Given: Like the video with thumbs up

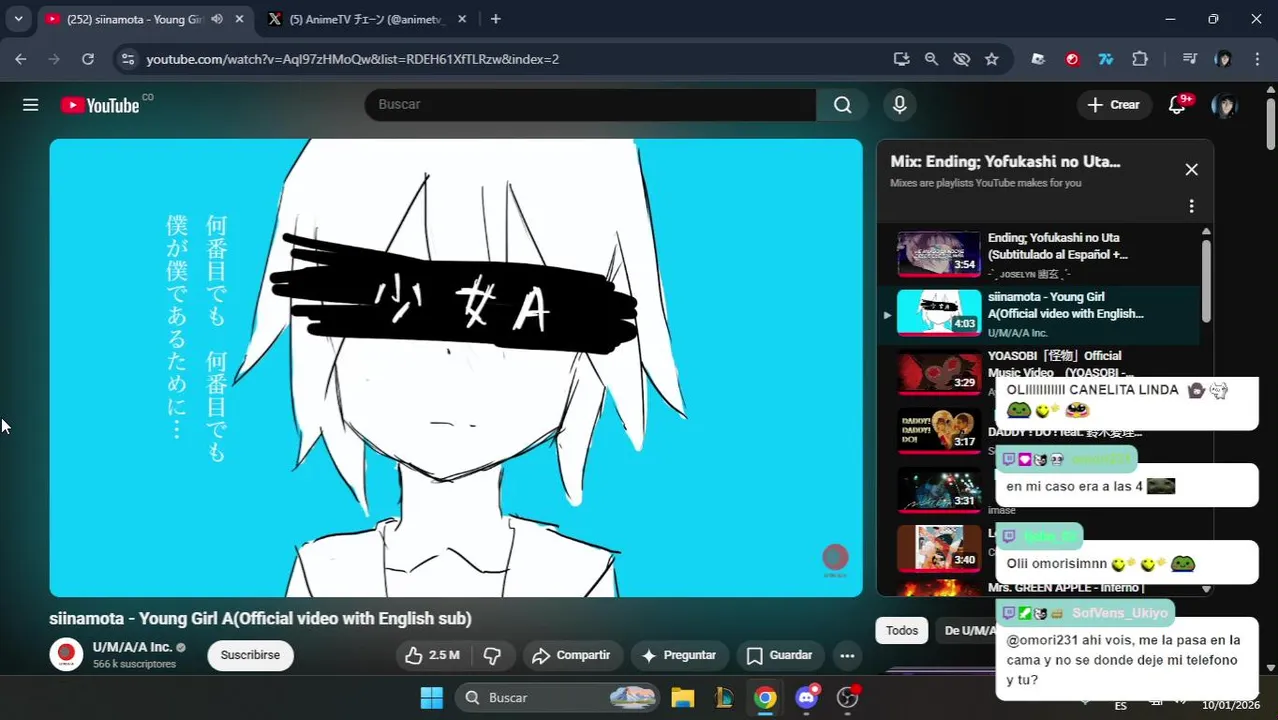Looking at the screenshot, I should (431, 655).
